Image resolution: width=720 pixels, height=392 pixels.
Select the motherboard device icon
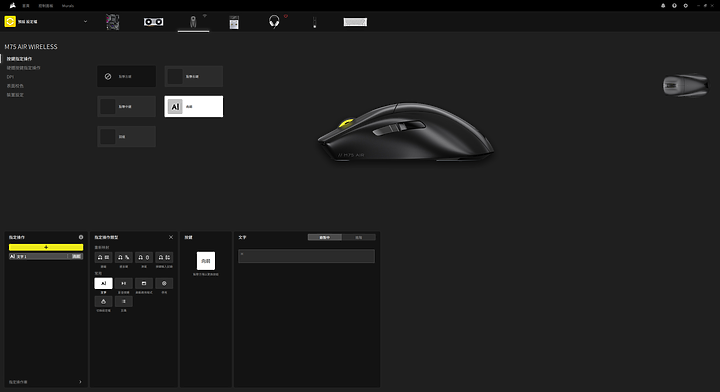(x=112, y=22)
